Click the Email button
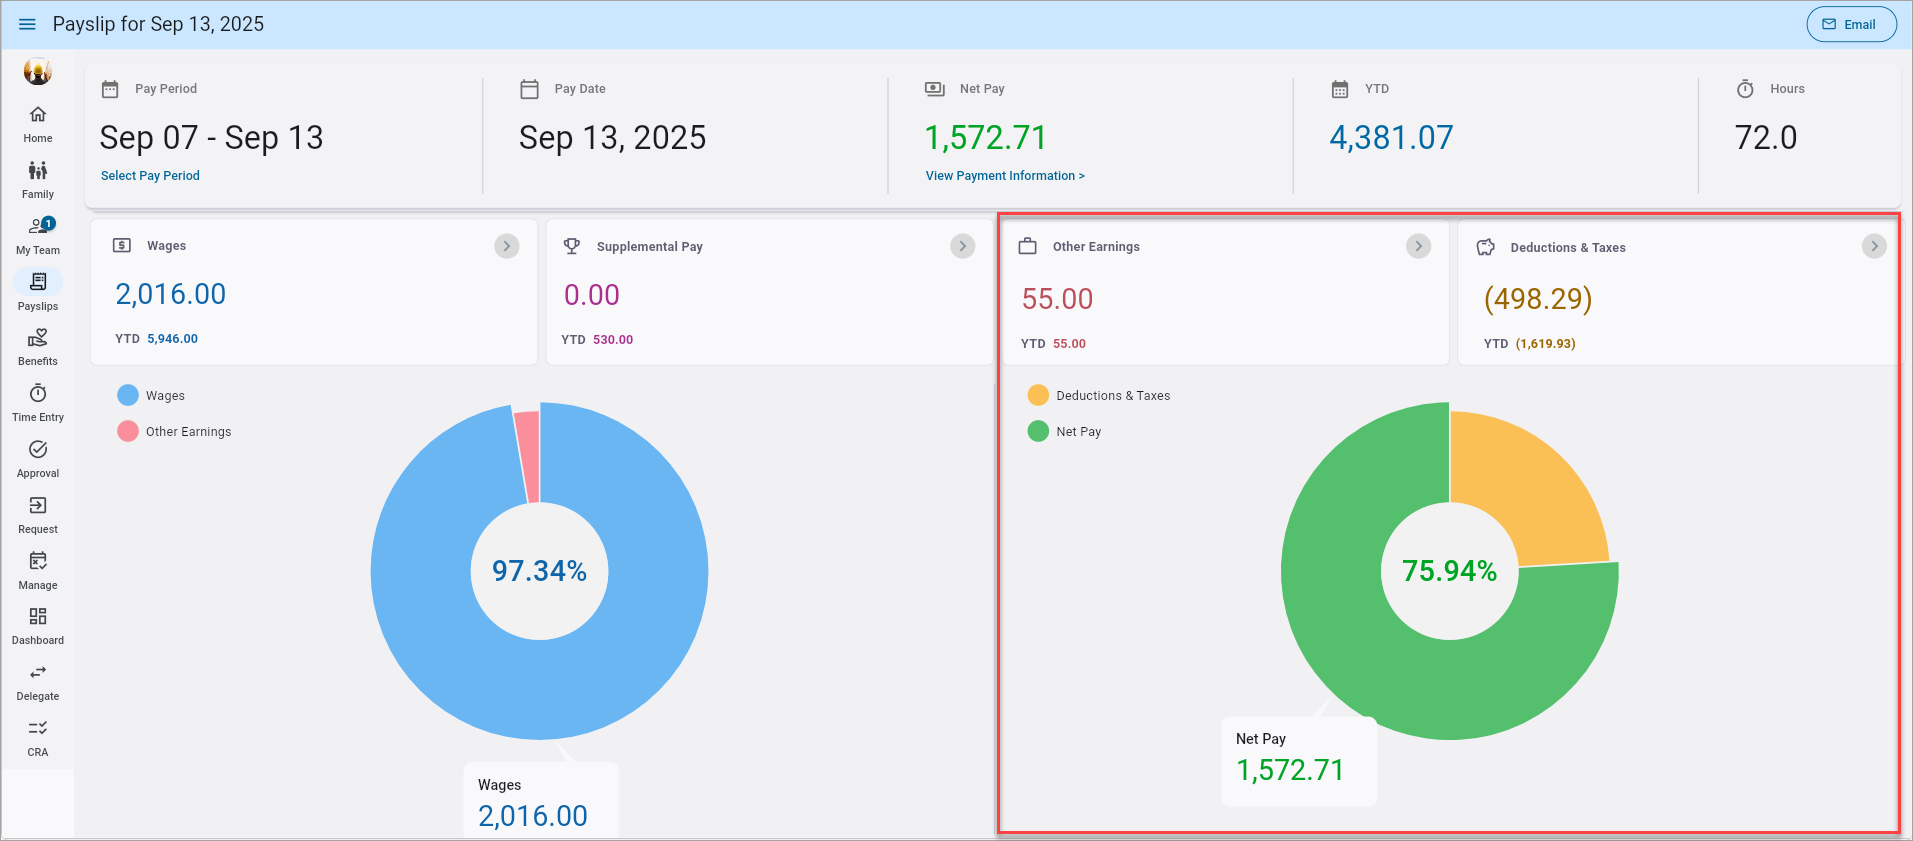 tap(1851, 24)
